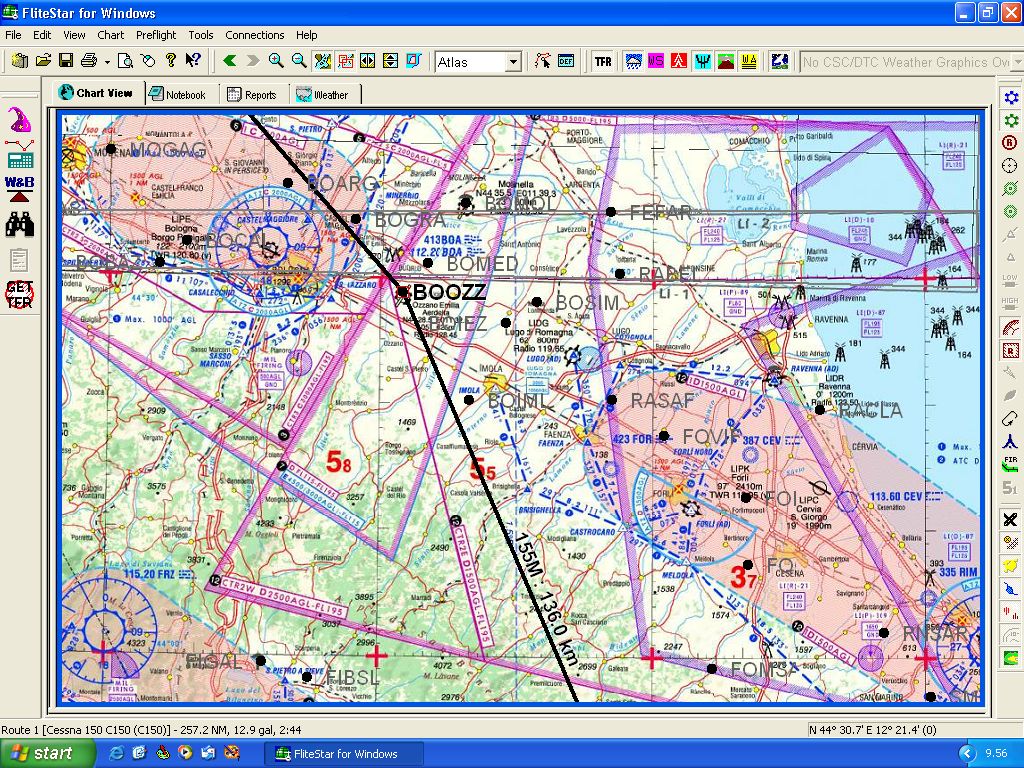Toggle the blue Y-shaped layer icon
Image resolution: width=1024 pixels, height=768 pixels.
pyautogui.click(x=1010, y=441)
